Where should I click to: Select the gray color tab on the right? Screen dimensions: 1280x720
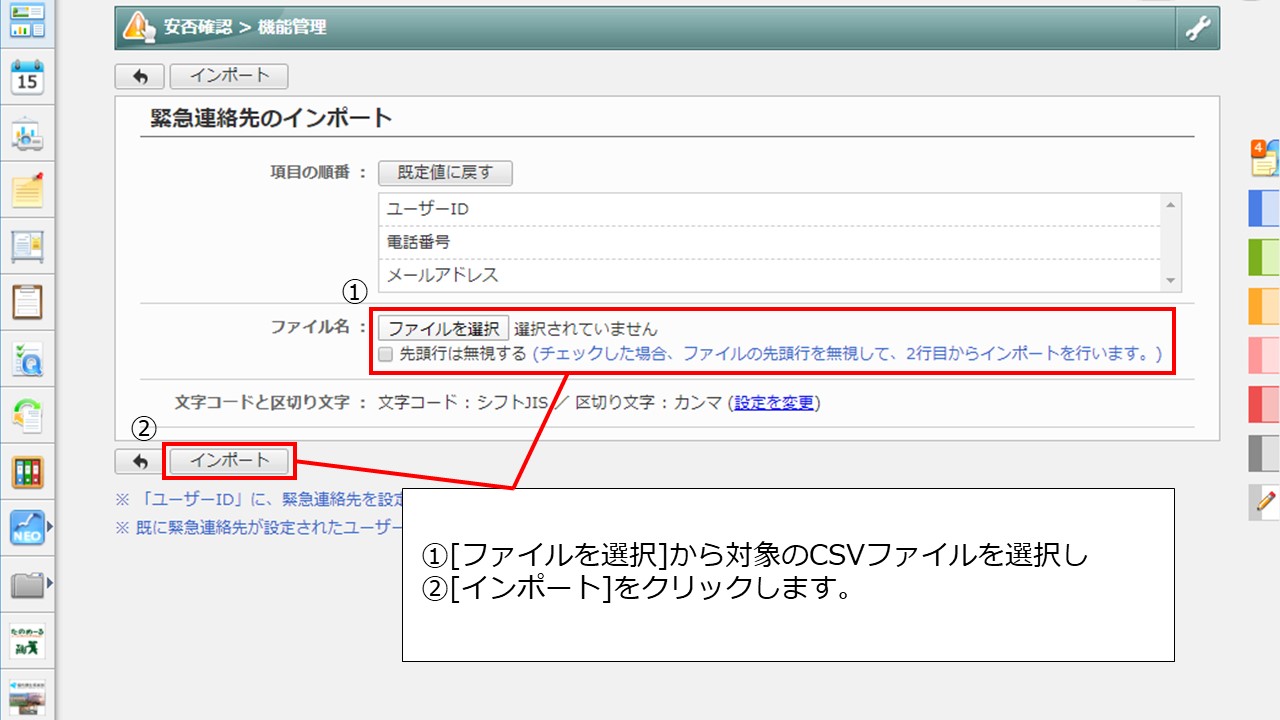1264,453
